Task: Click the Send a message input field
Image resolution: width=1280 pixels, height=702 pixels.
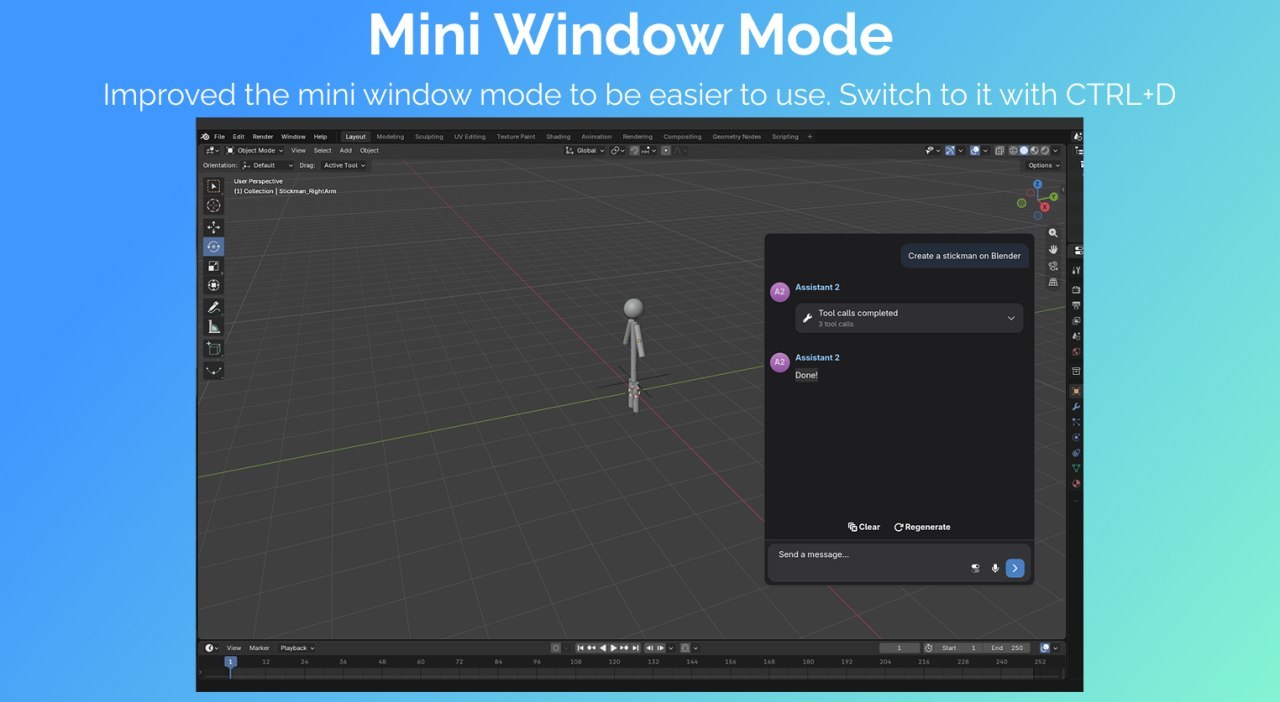Action: (x=899, y=562)
